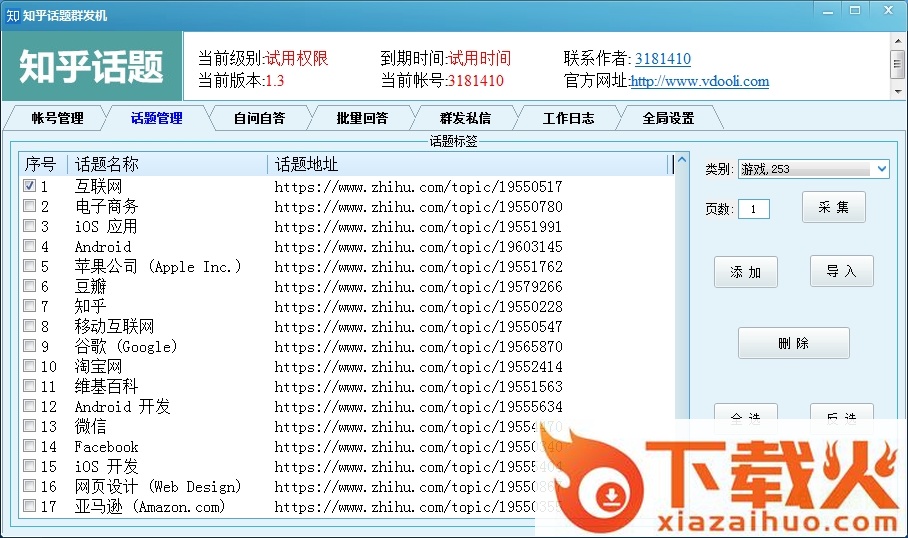Open the 全局设置 tab

(x=668, y=118)
